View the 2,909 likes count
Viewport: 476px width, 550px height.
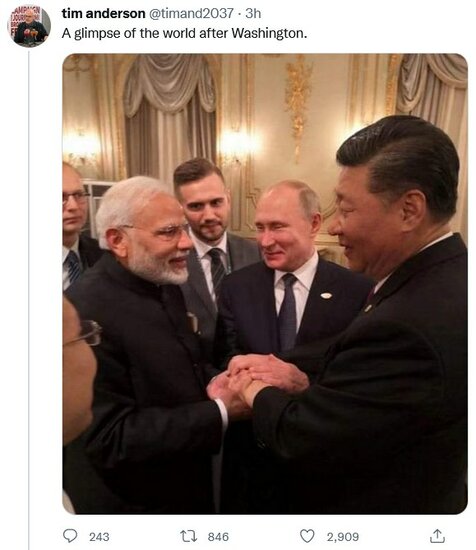pos(343,537)
